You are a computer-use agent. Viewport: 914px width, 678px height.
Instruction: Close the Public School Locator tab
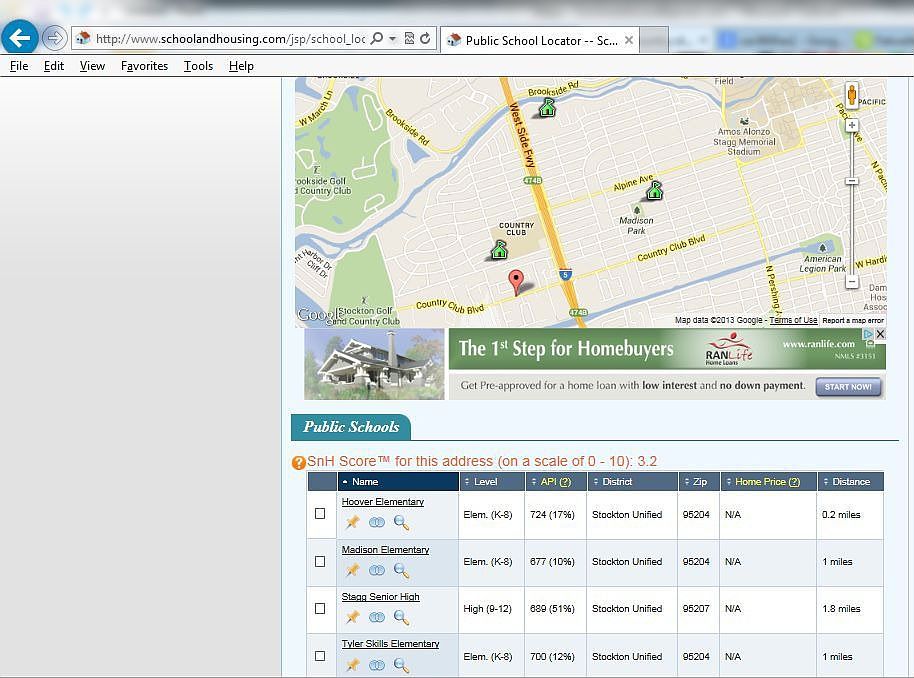click(629, 40)
